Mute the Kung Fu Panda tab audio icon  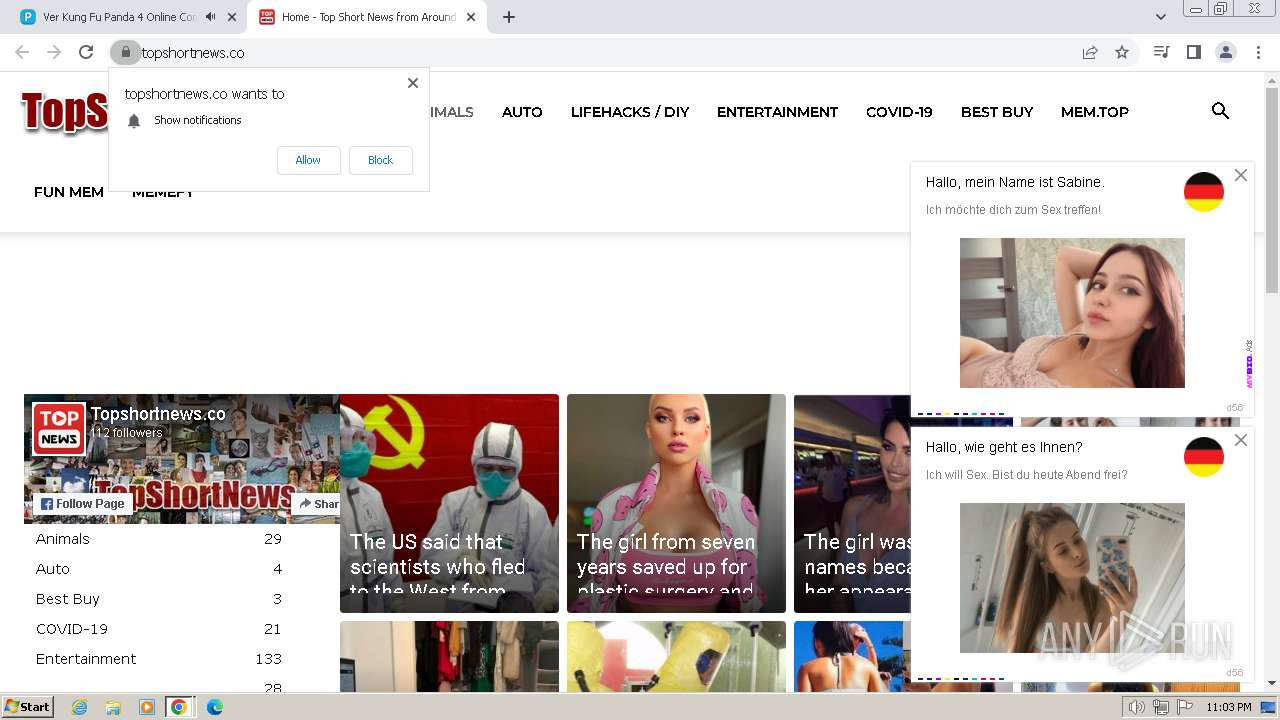[x=211, y=17]
